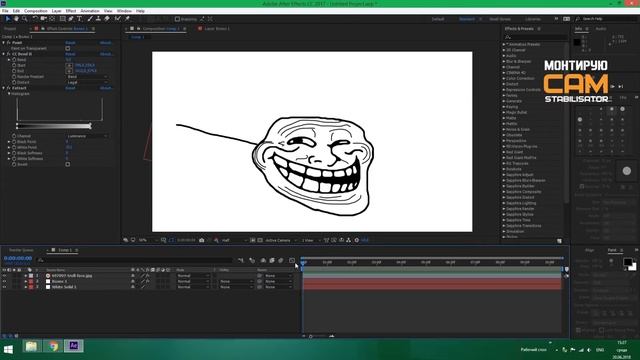The image size is (640, 360).
Task: Toggle Paint on Transparent checkbox
Action: [x=68, y=48]
